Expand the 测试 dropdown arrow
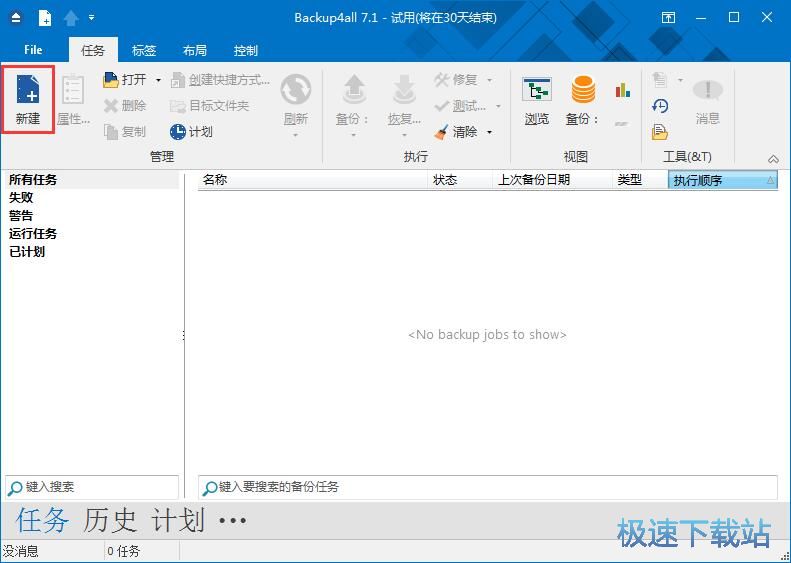Viewport: 791px width, 563px height. 498,106
